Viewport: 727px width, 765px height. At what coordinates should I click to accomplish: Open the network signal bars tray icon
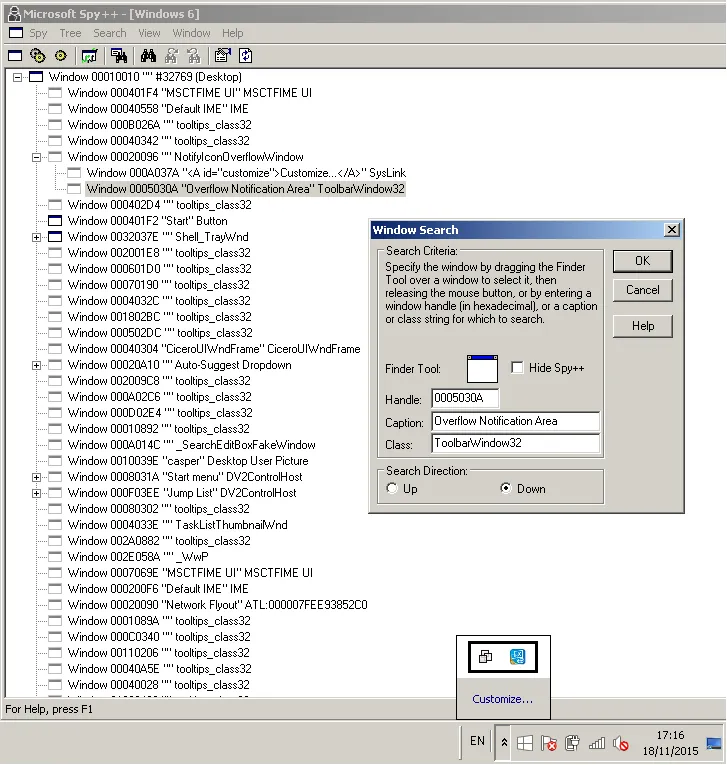click(597, 744)
